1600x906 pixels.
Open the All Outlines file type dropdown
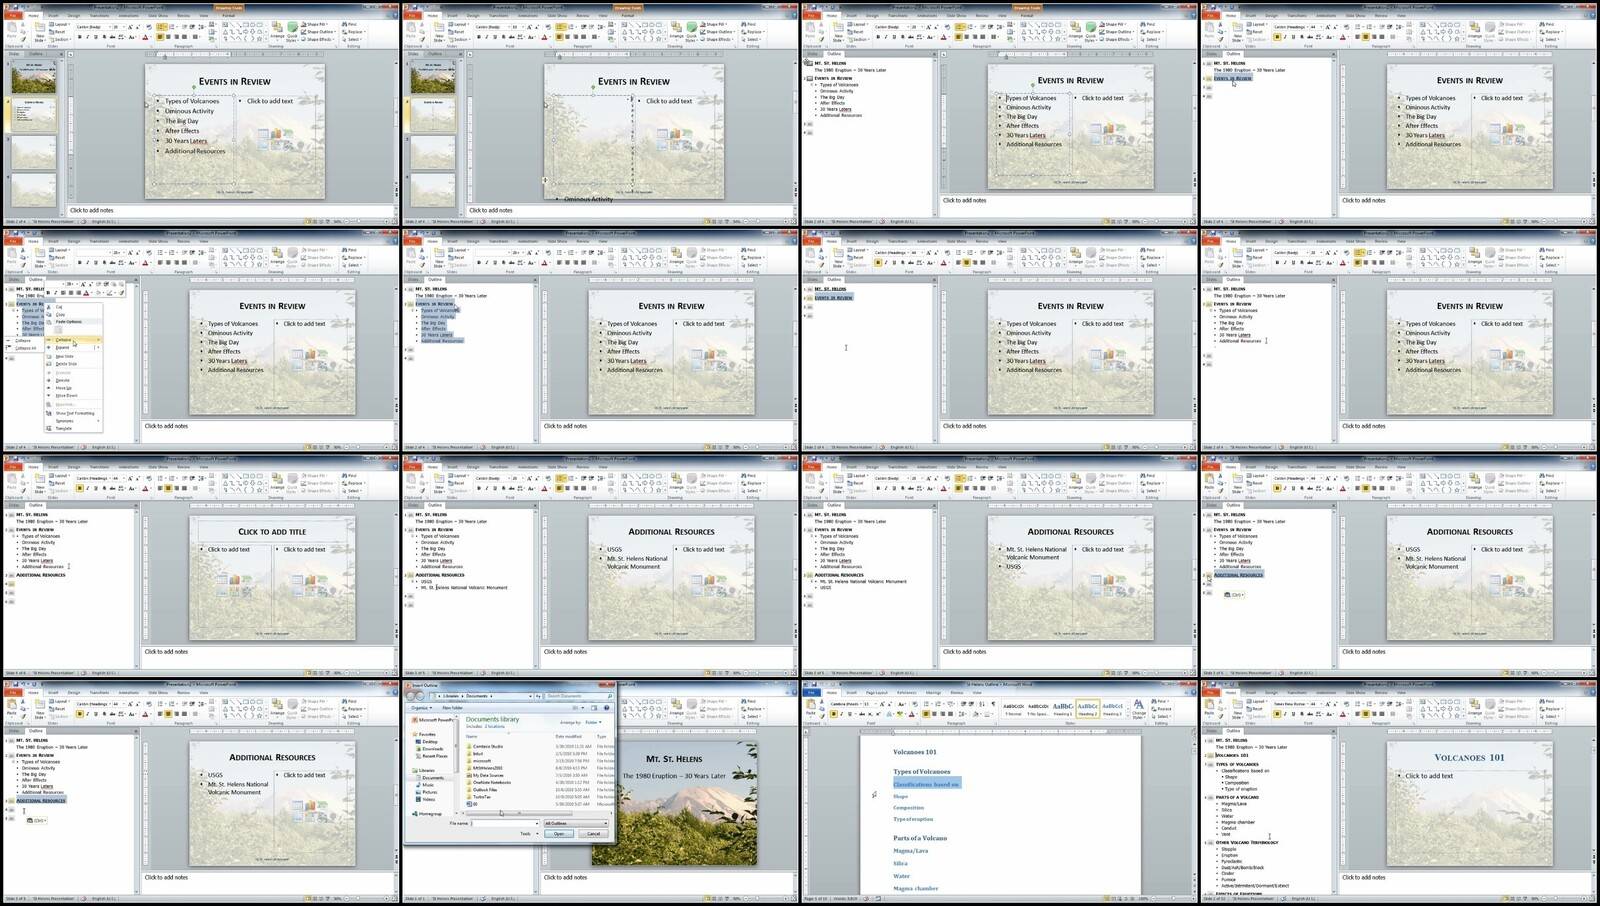(x=576, y=823)
